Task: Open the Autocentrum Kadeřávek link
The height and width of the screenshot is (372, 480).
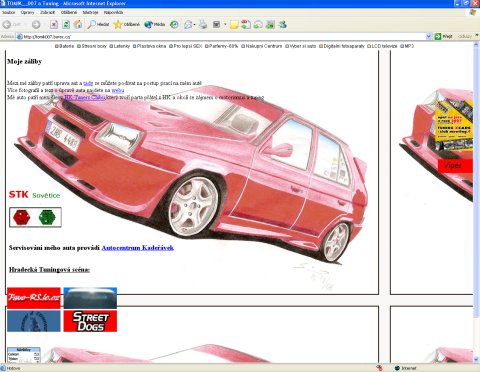Action: point(137,248)
